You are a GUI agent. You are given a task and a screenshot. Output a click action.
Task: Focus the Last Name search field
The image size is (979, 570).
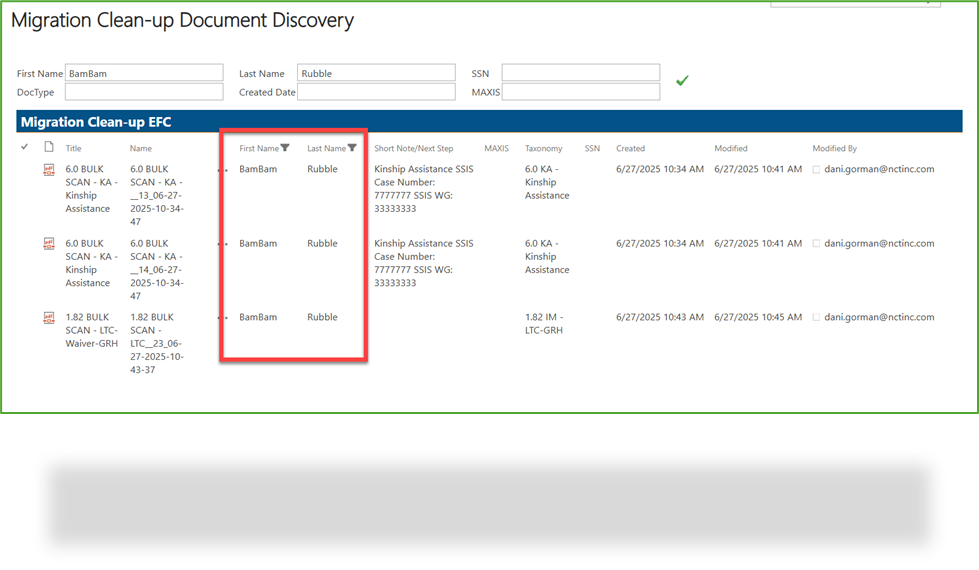tap(376, 73)
